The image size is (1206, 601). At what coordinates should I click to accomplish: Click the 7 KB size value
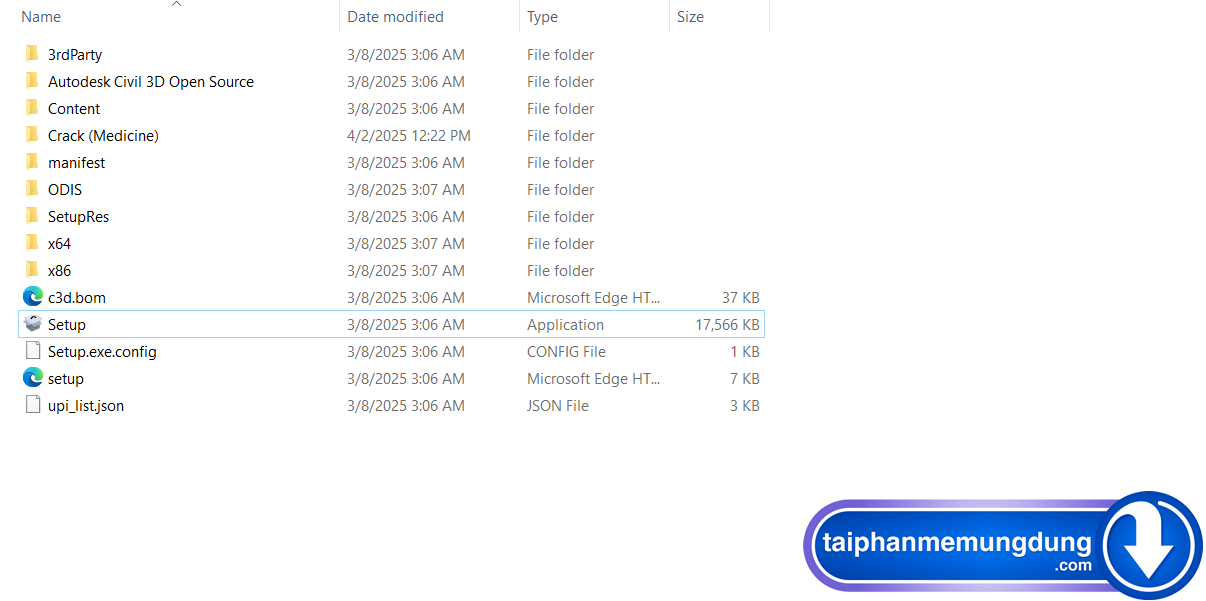click(745, 379)
